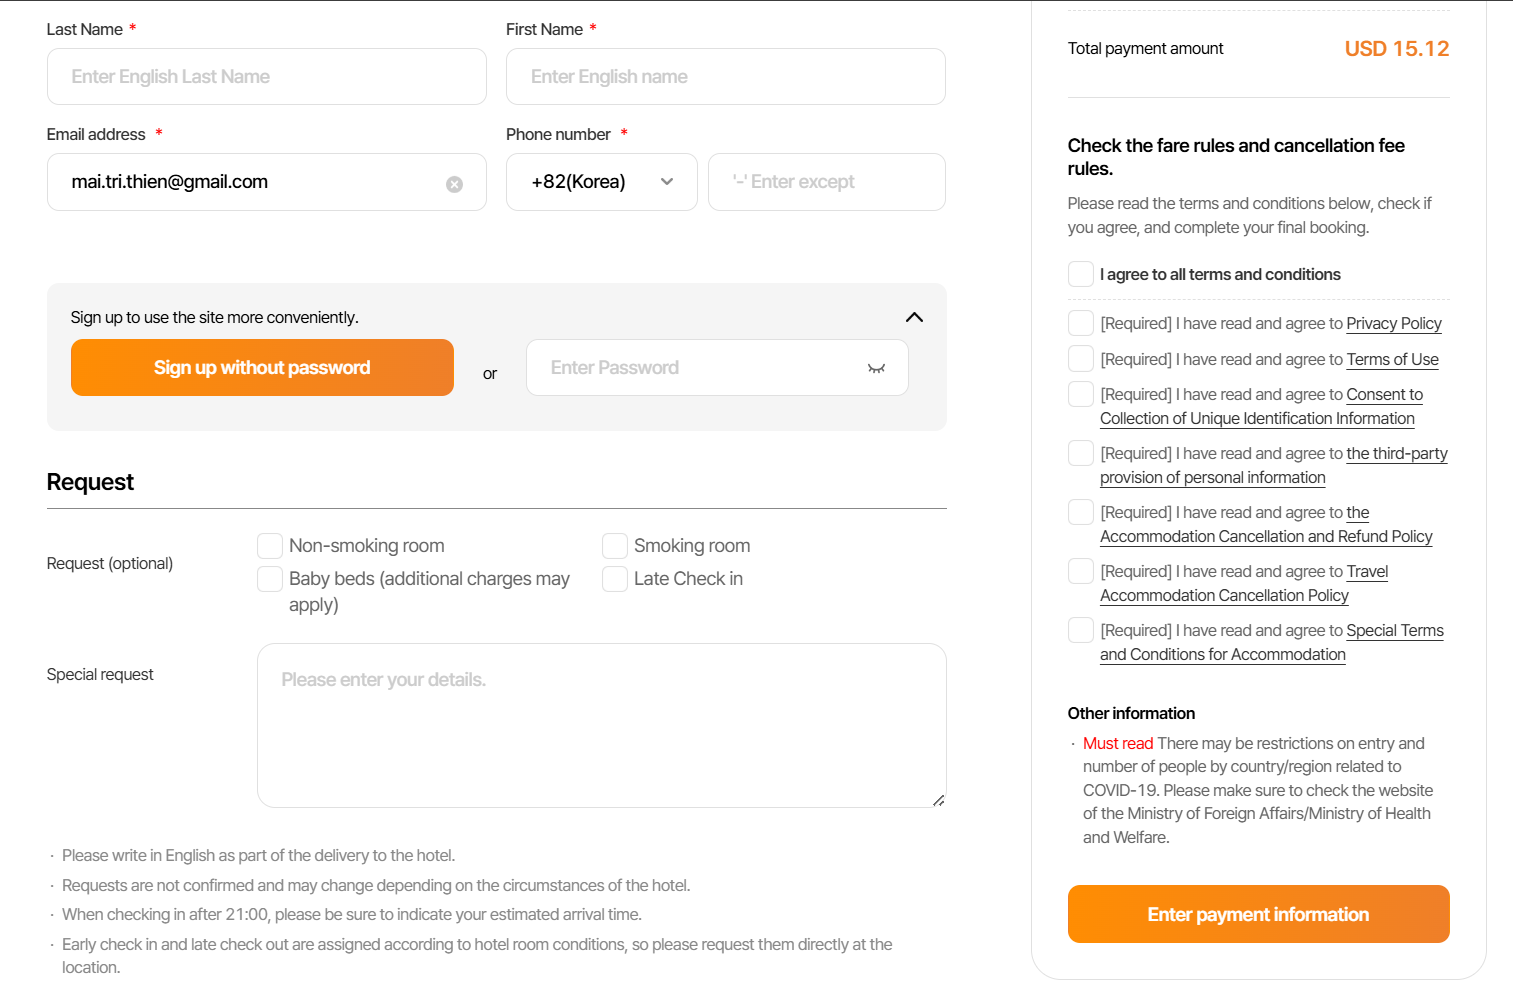The image size is (1513, 992).
Task: Check the Non-smoking room option
Action: [270, 546]
